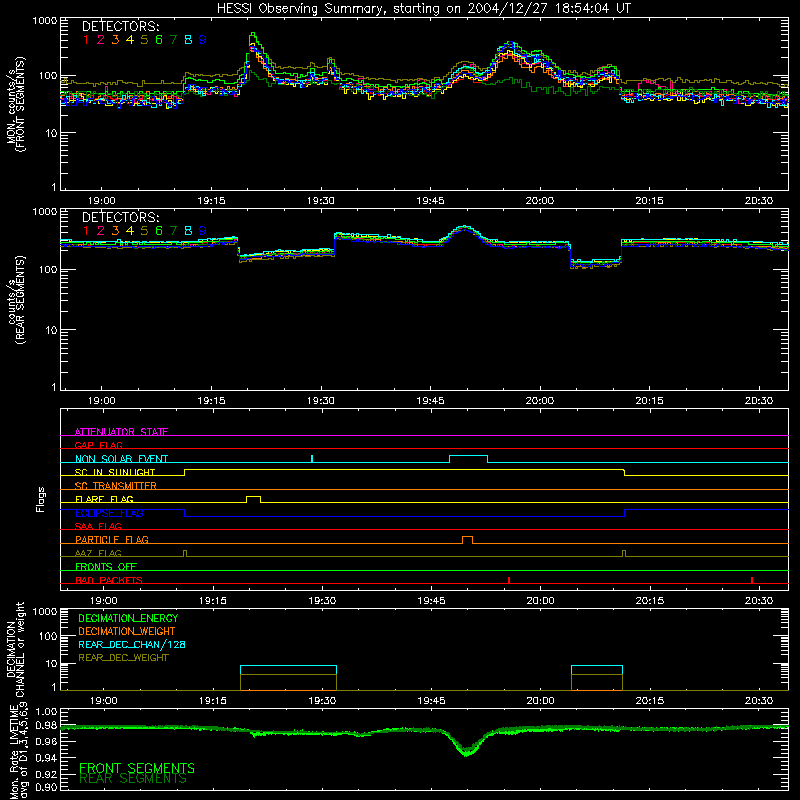
Task: Click the BAD_PACKETS flag label
Action: coord(109,580)
